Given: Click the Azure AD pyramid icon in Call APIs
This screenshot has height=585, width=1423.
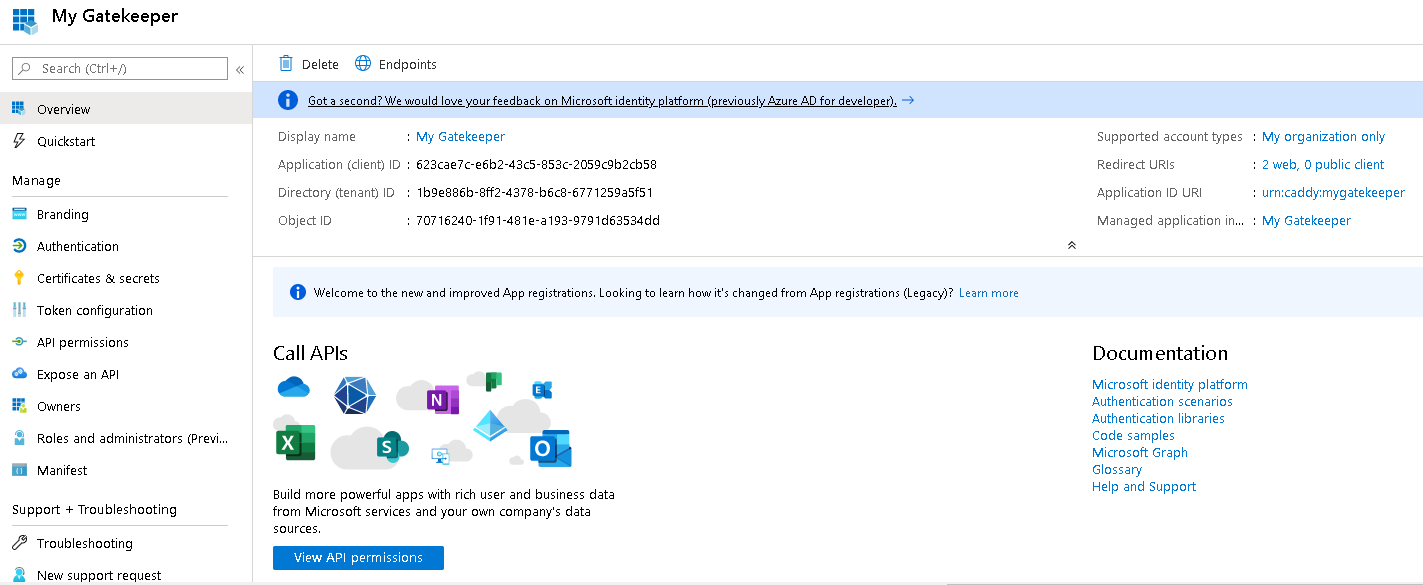Looking at the screenshot, I should [490, 426].
